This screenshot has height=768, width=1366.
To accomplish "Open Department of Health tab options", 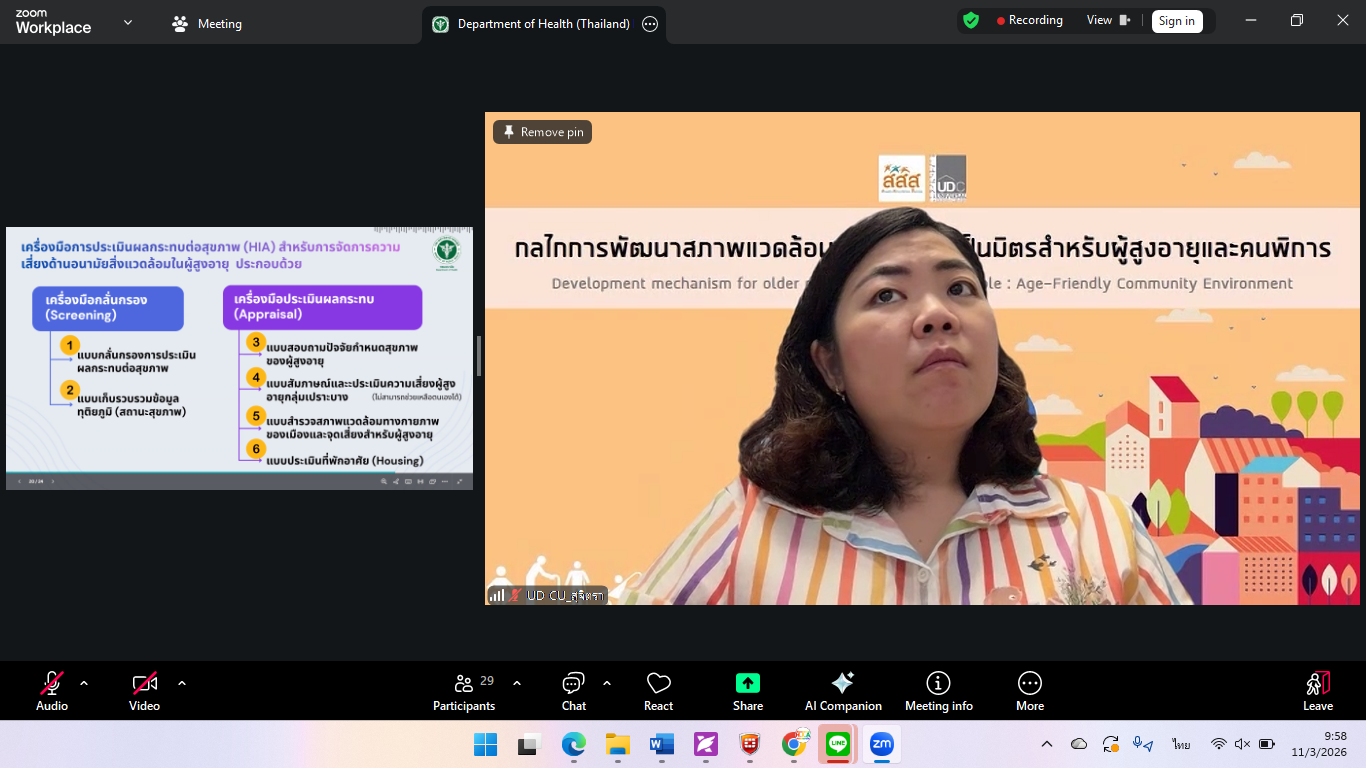I will click(x=650, y=24).
